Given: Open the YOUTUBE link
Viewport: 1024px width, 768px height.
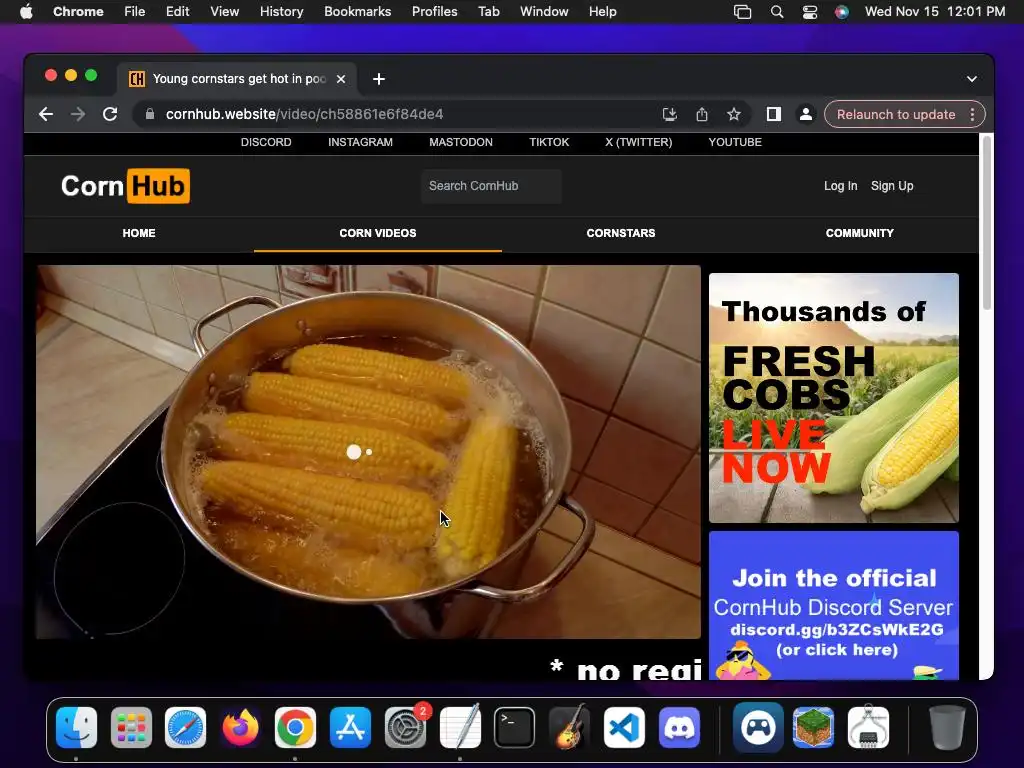Looking at the screenshot, I should tap(735, 142).
